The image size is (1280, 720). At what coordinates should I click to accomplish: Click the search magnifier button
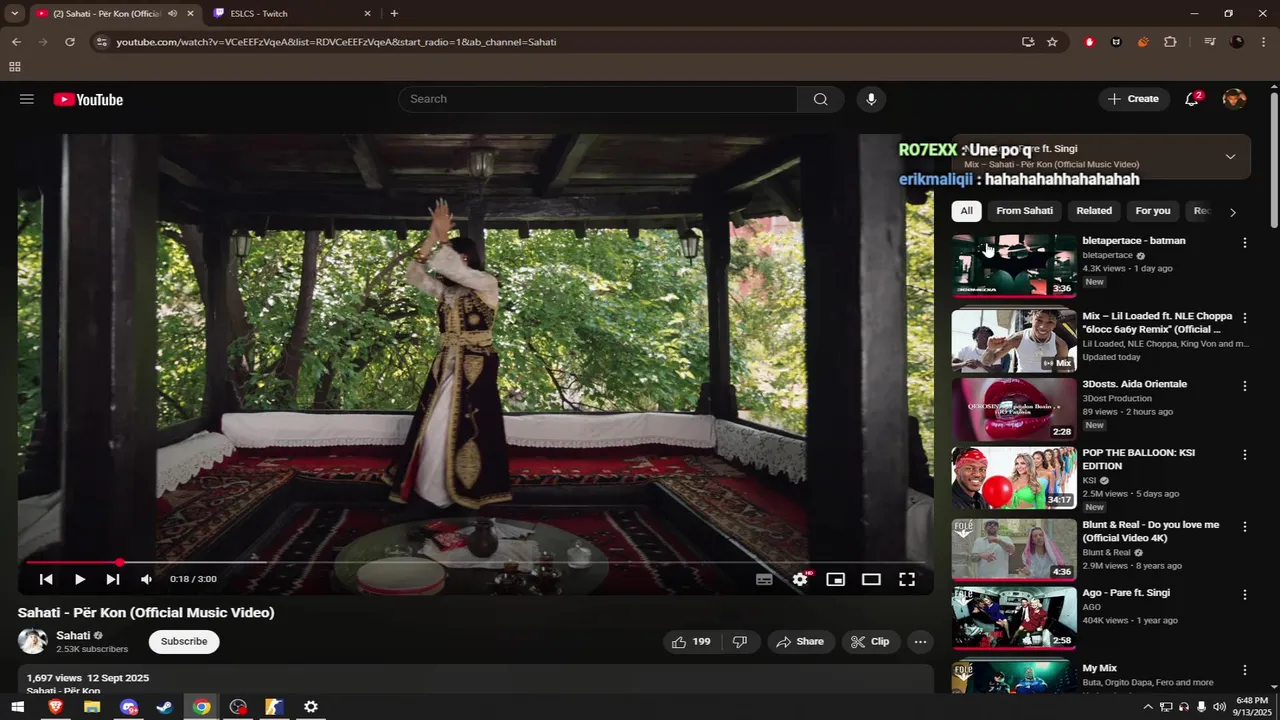pyautogui.click(x=820, y=99)
